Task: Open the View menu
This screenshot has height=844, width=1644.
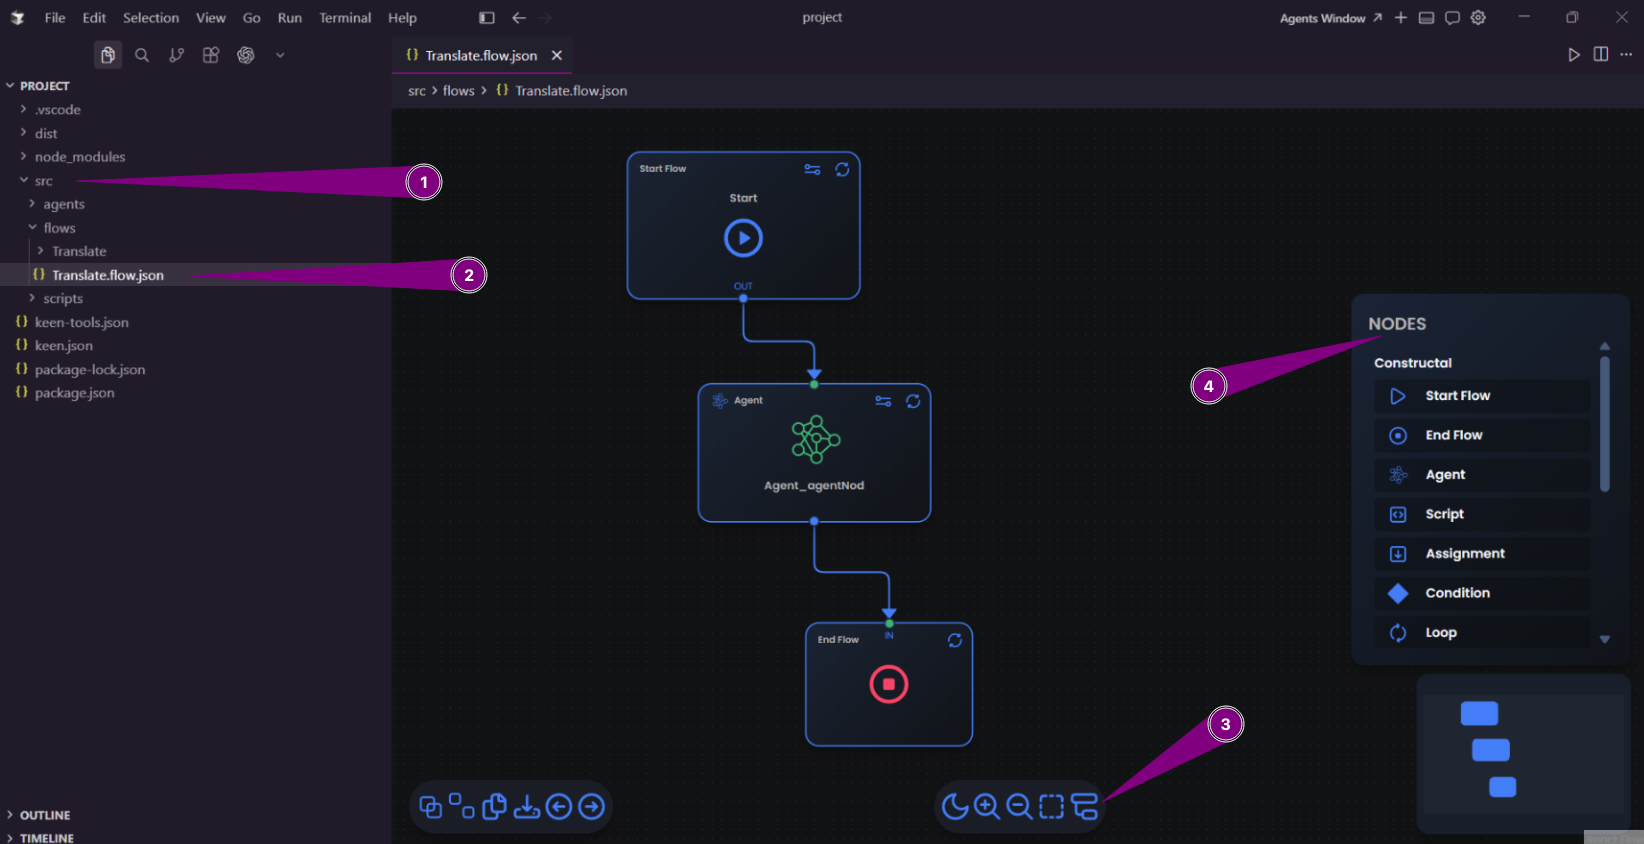Action: 210,18
